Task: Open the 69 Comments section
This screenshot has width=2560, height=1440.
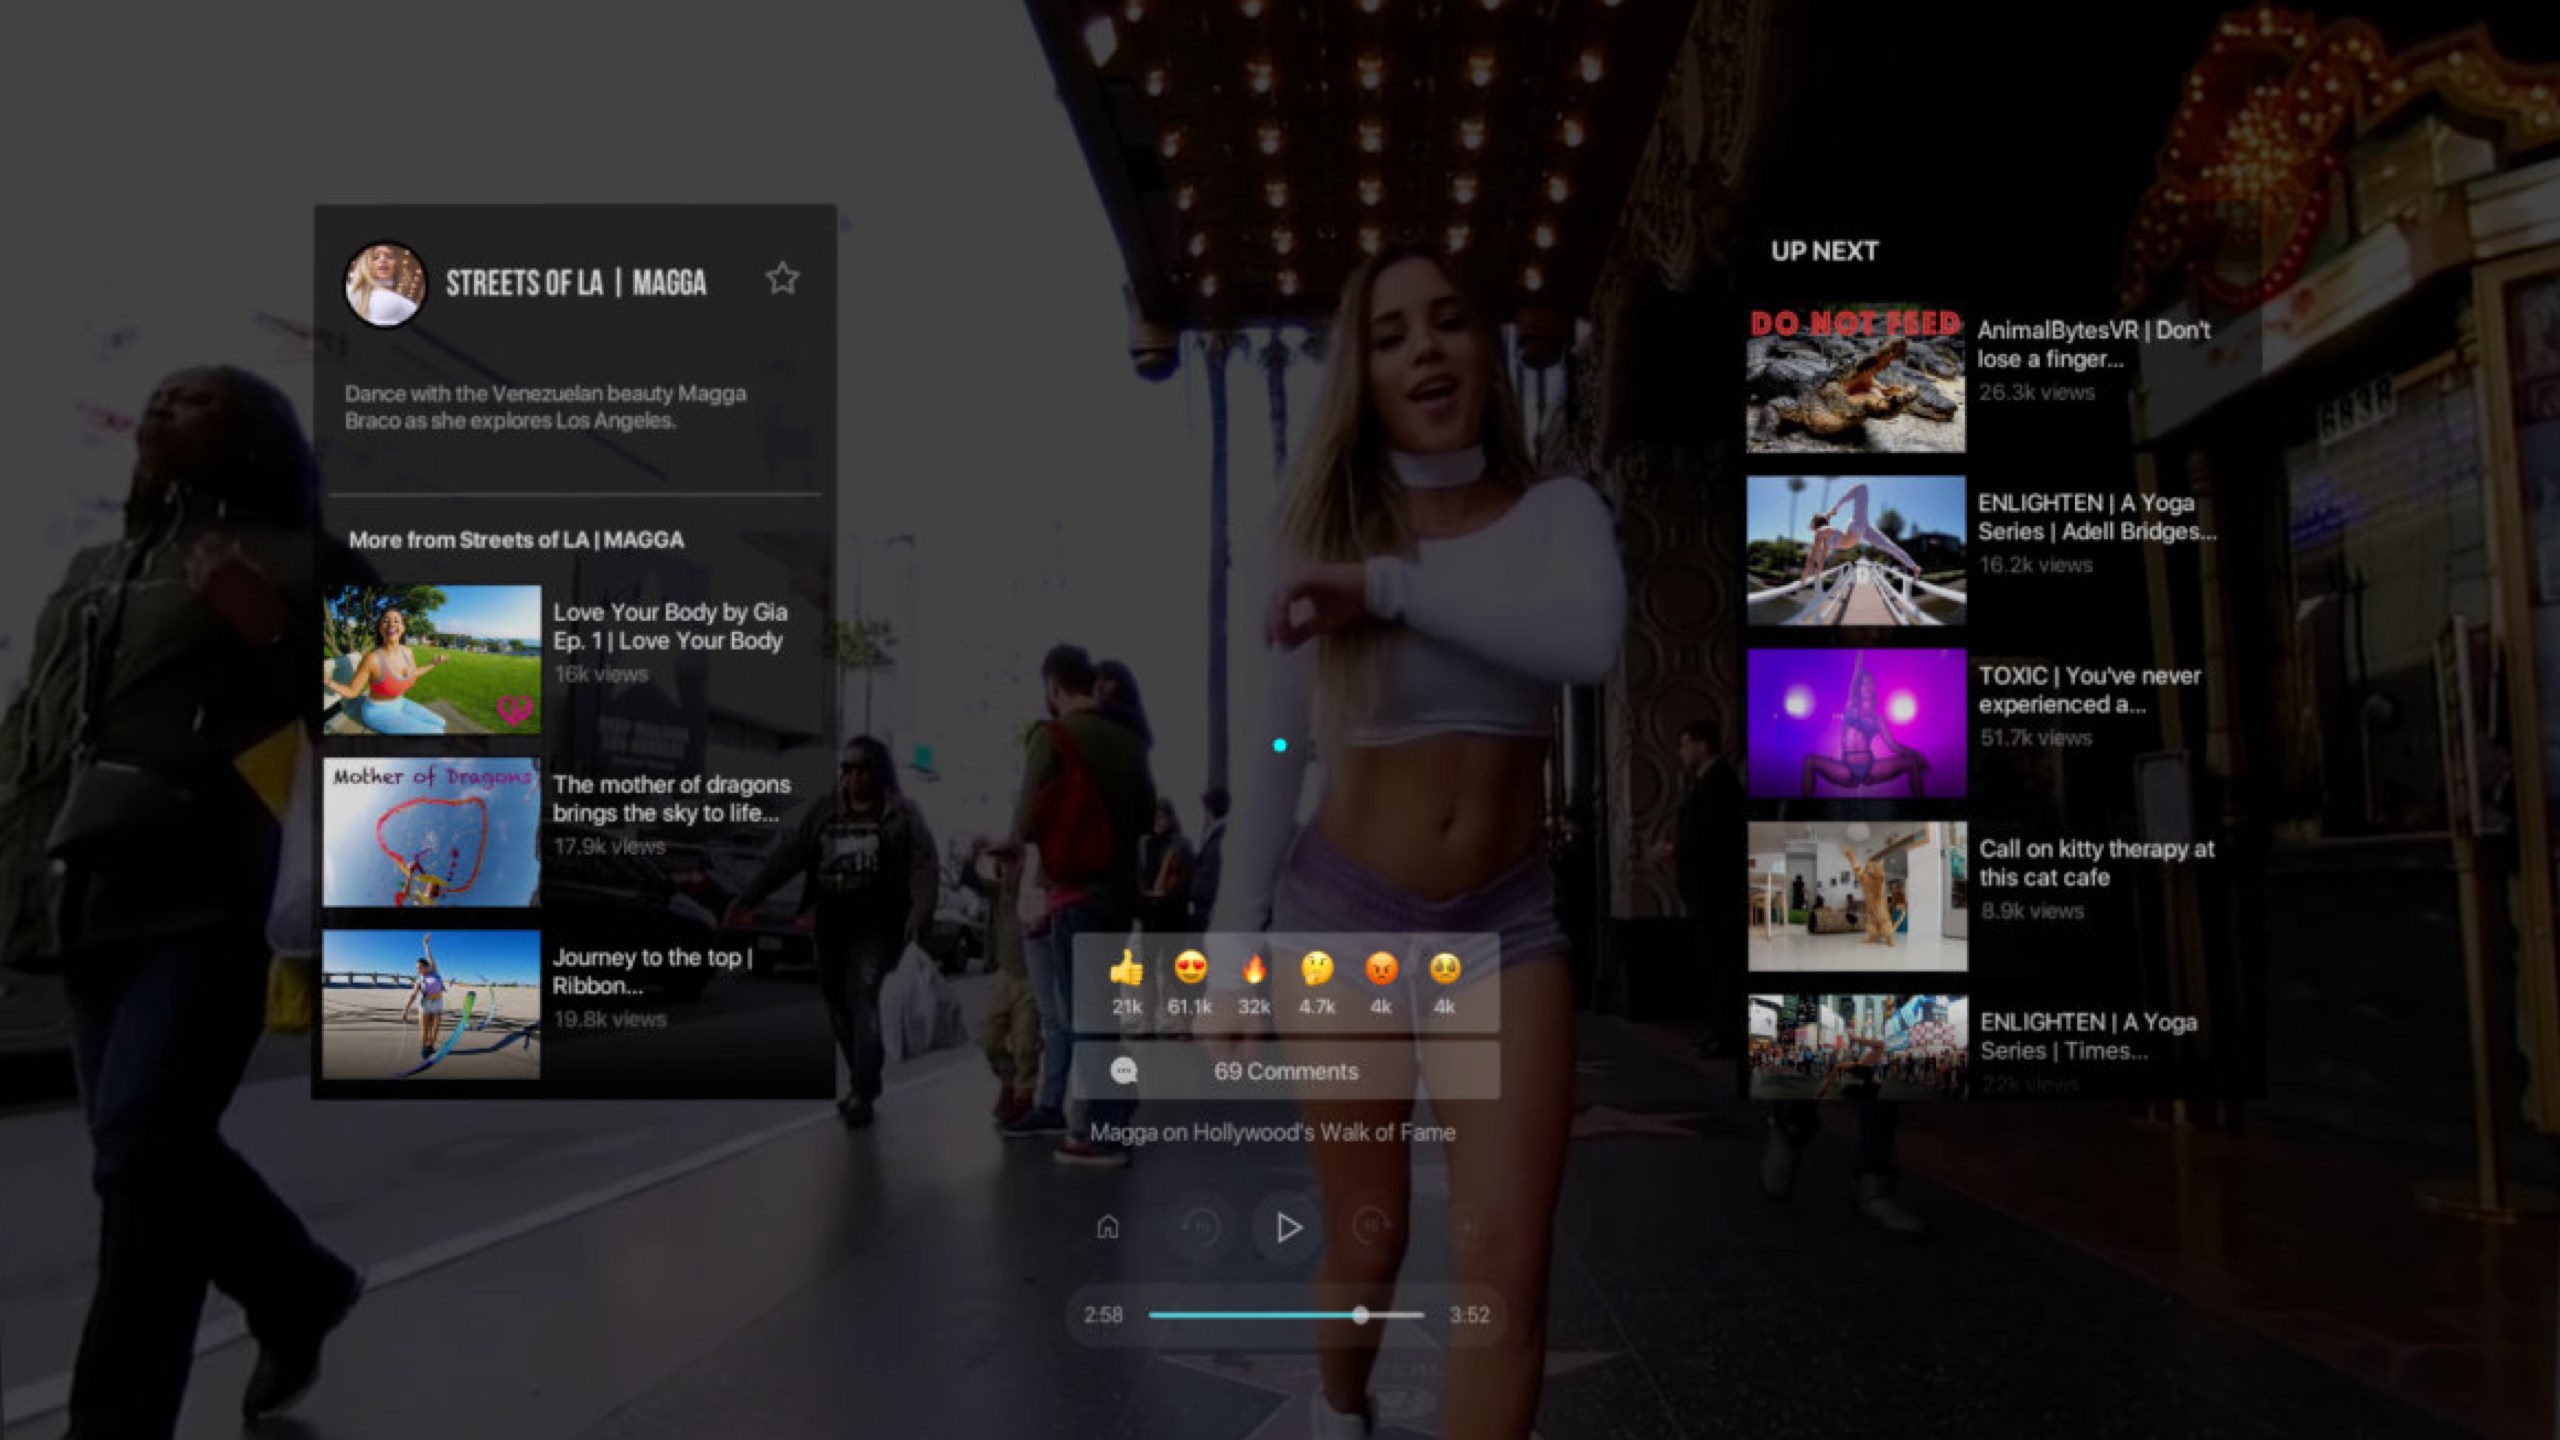Action: coord(1285,1071)
